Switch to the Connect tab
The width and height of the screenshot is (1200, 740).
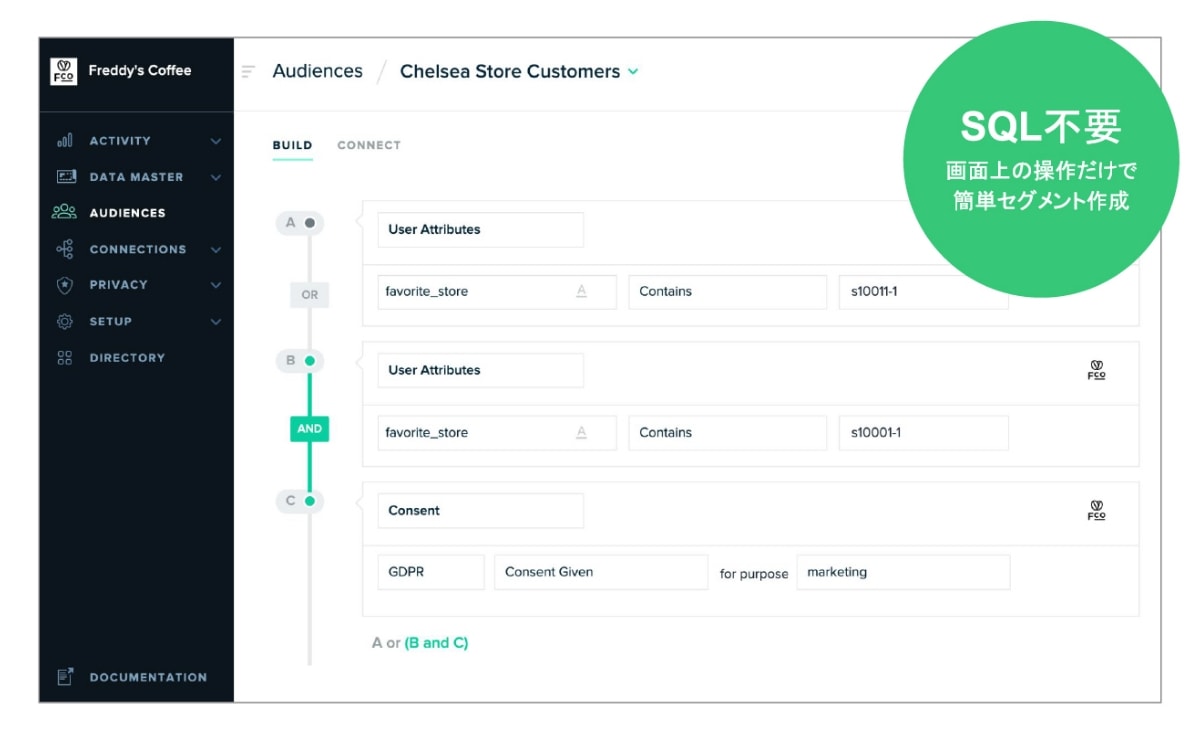368,145
